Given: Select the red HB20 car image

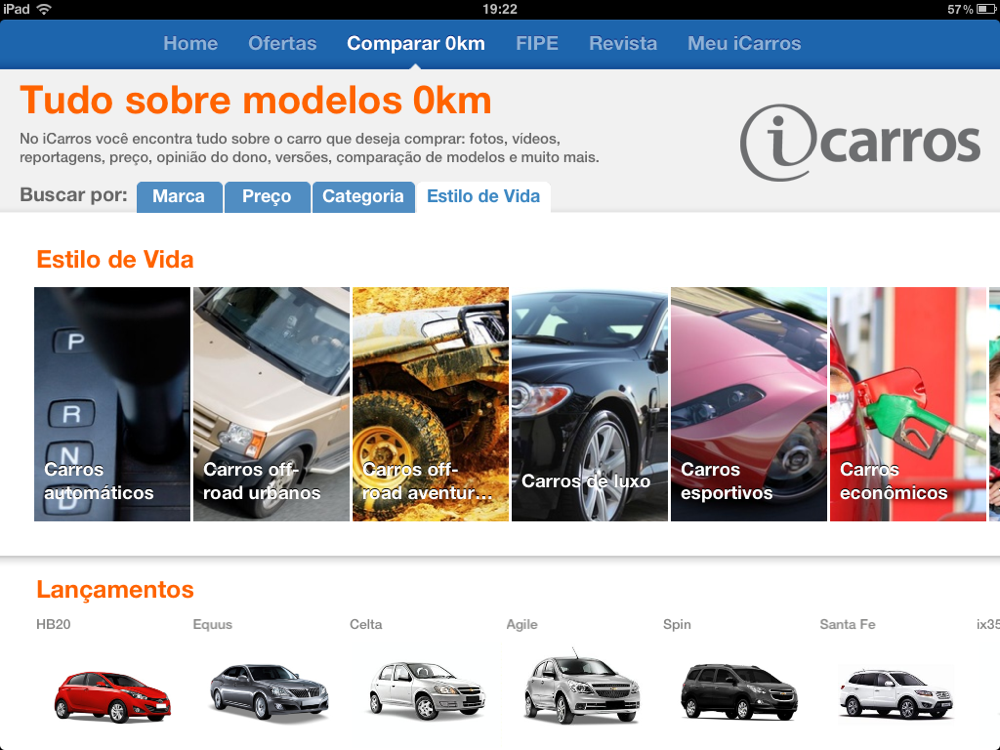Looking at the screenshot, I should click(112, 696).
